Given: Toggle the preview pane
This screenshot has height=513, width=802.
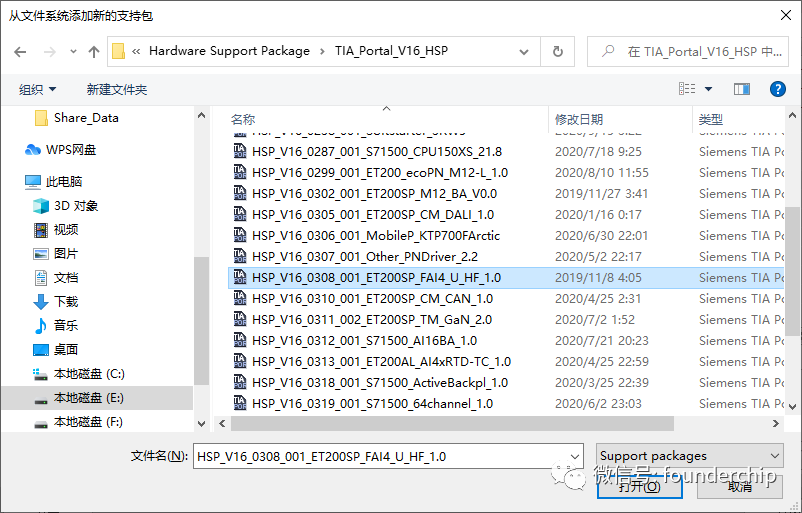Looking at the screenshot, I should click(x=742, y=89).
